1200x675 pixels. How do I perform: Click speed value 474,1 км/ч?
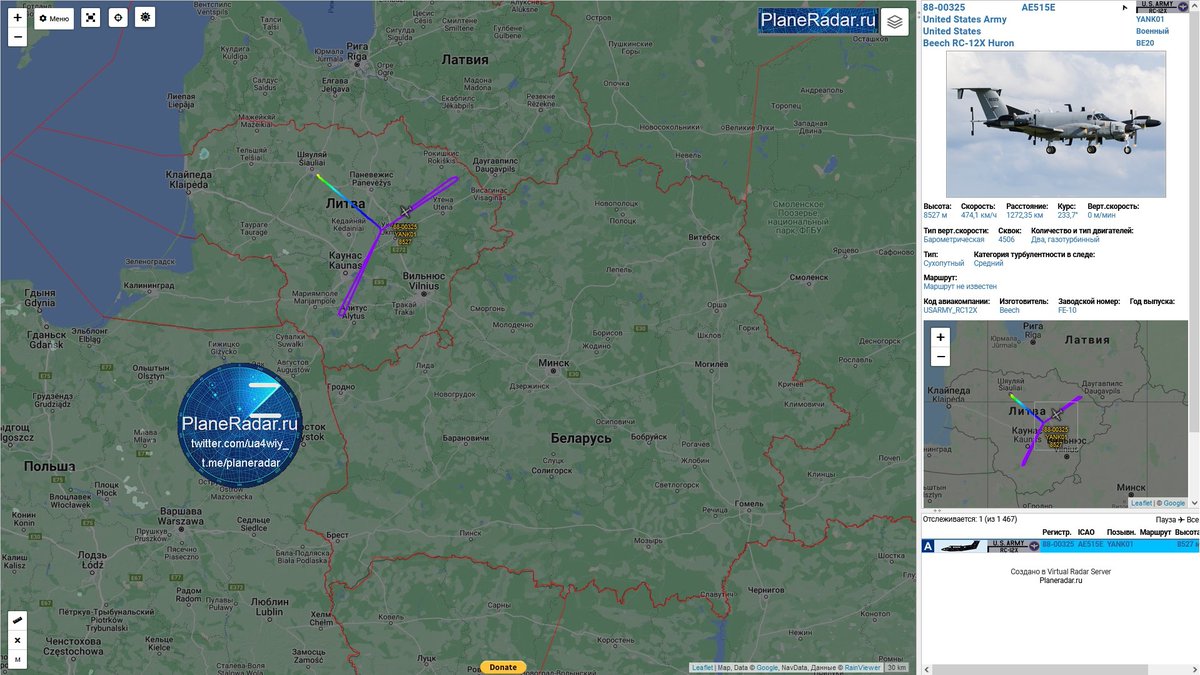pyautogui.click(x=979, y=215)
